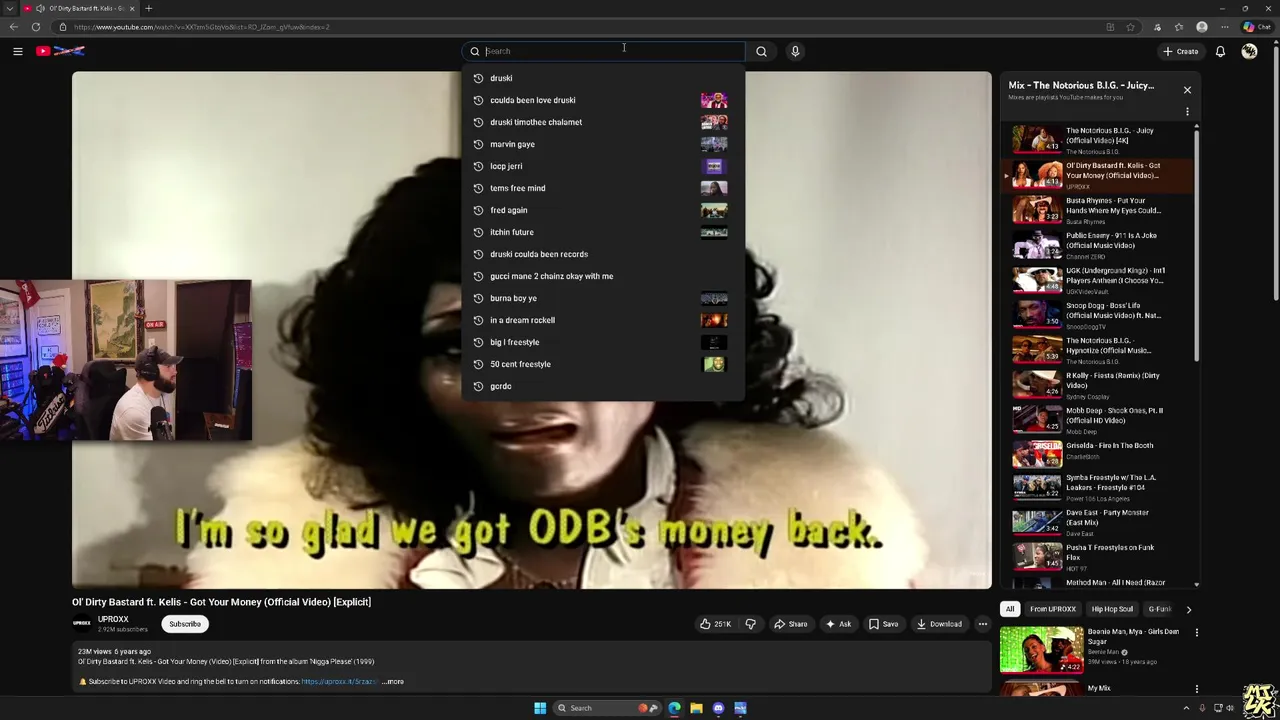Screen dimensions: 1280x720
Task: Subscribe to the UPROXX channel
Action: [x=184, y=624]
